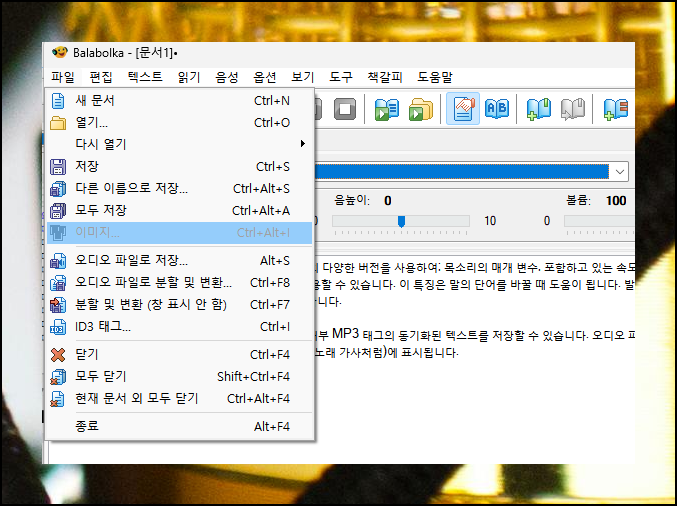Screen dimensions: 677x506
Task: Click the 볼륨 volume slider track
Action: point(599,221)
